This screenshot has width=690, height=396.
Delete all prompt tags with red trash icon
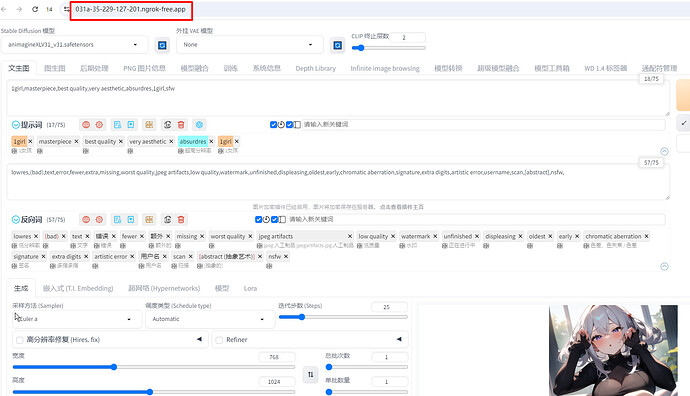181,125
